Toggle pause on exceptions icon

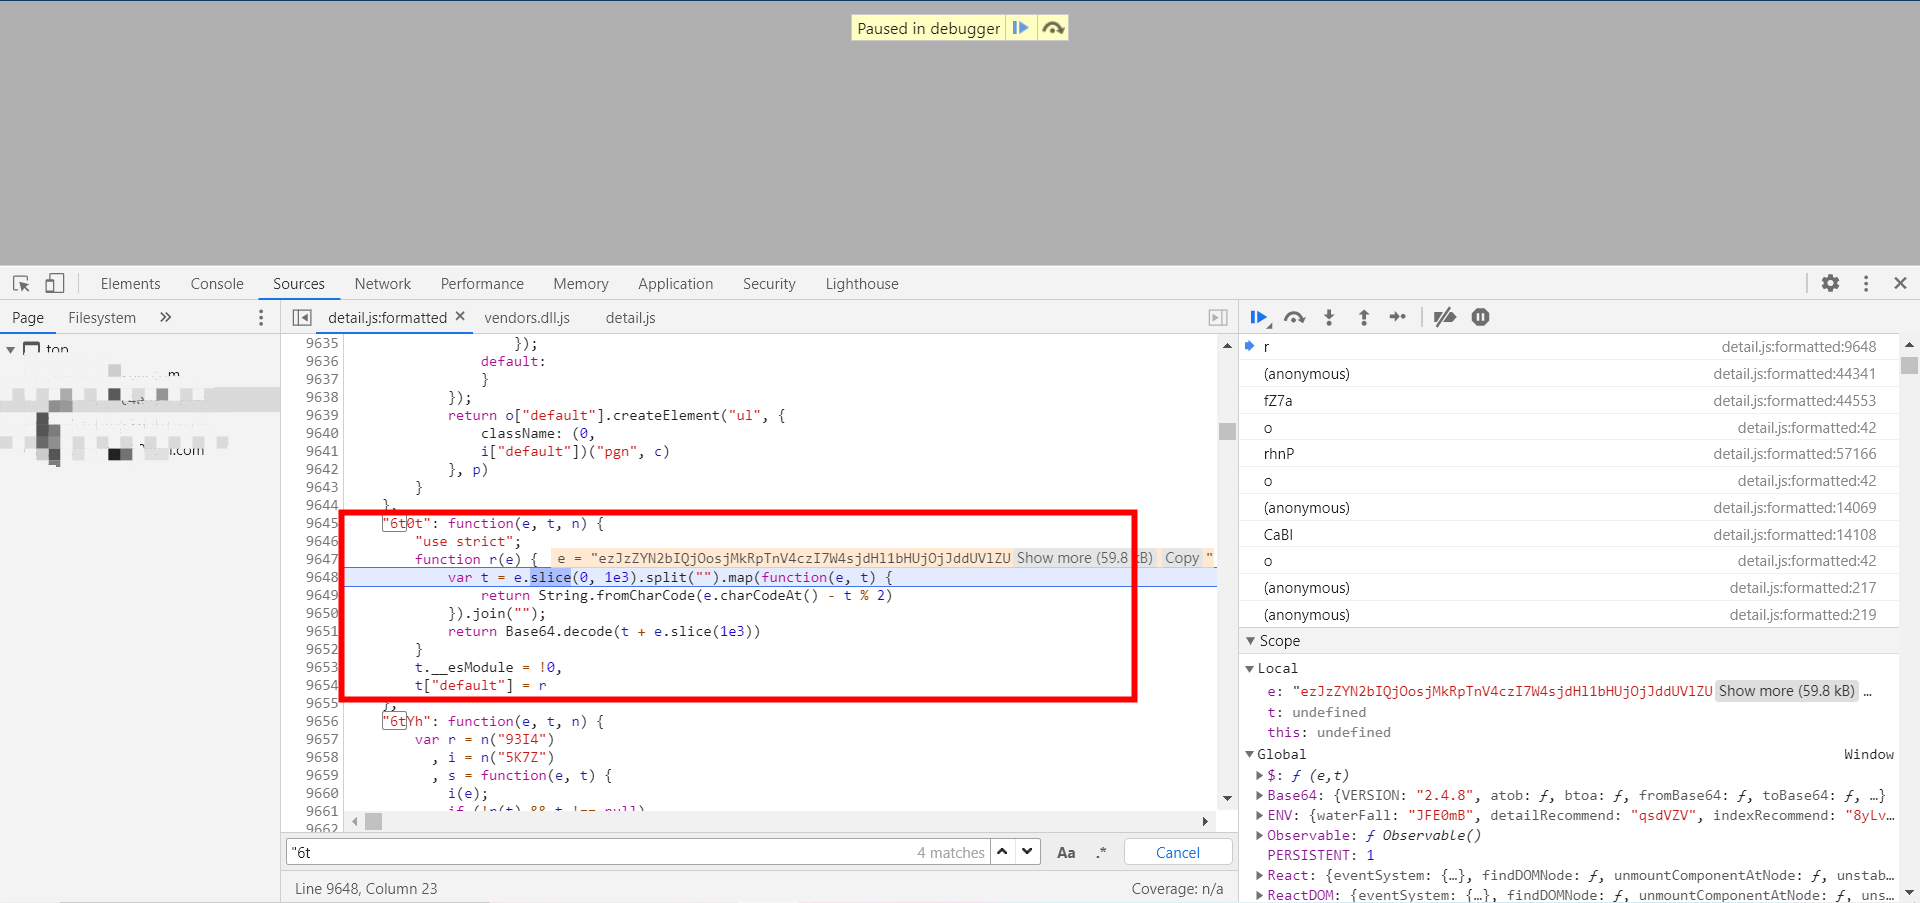click(x=1481, y=317)
